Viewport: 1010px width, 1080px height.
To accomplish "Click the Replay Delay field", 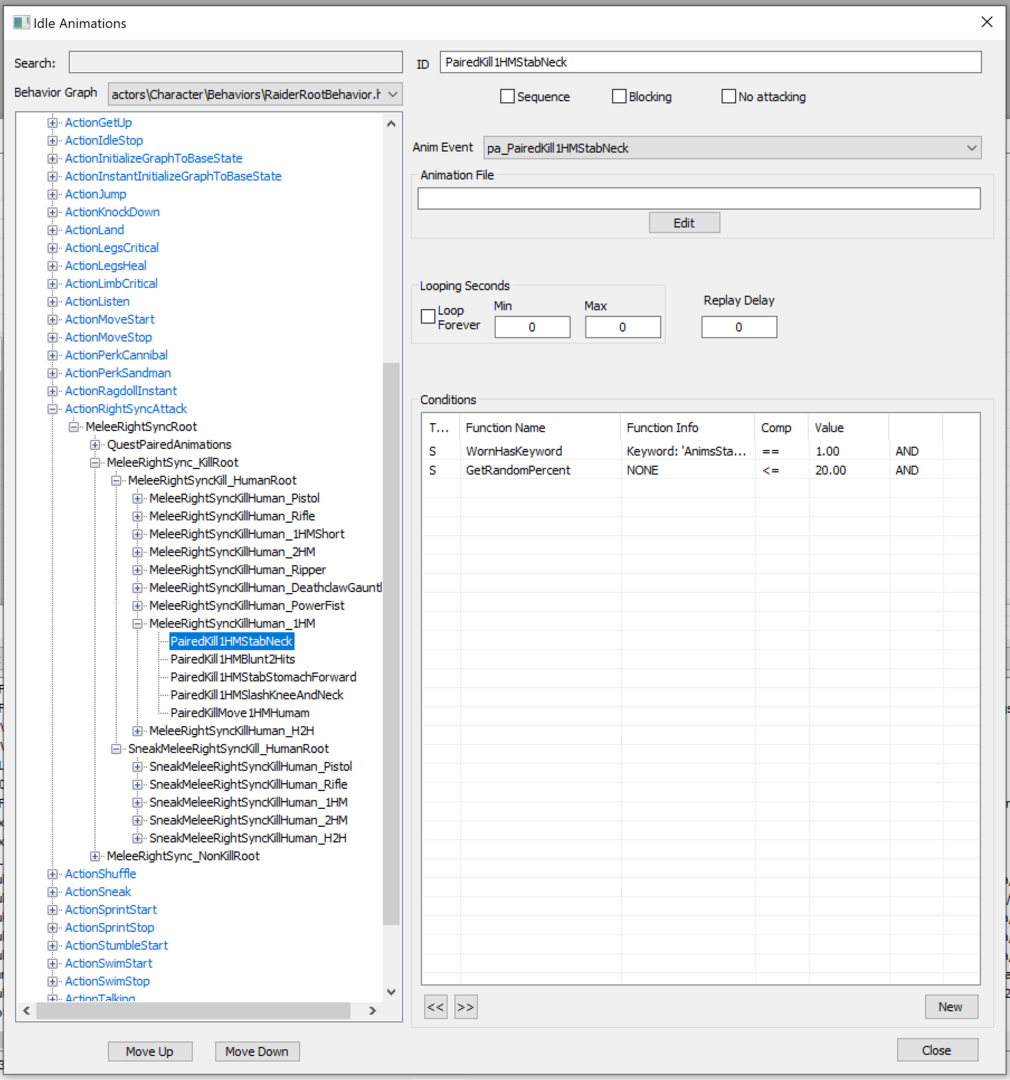I will point(739,327).
